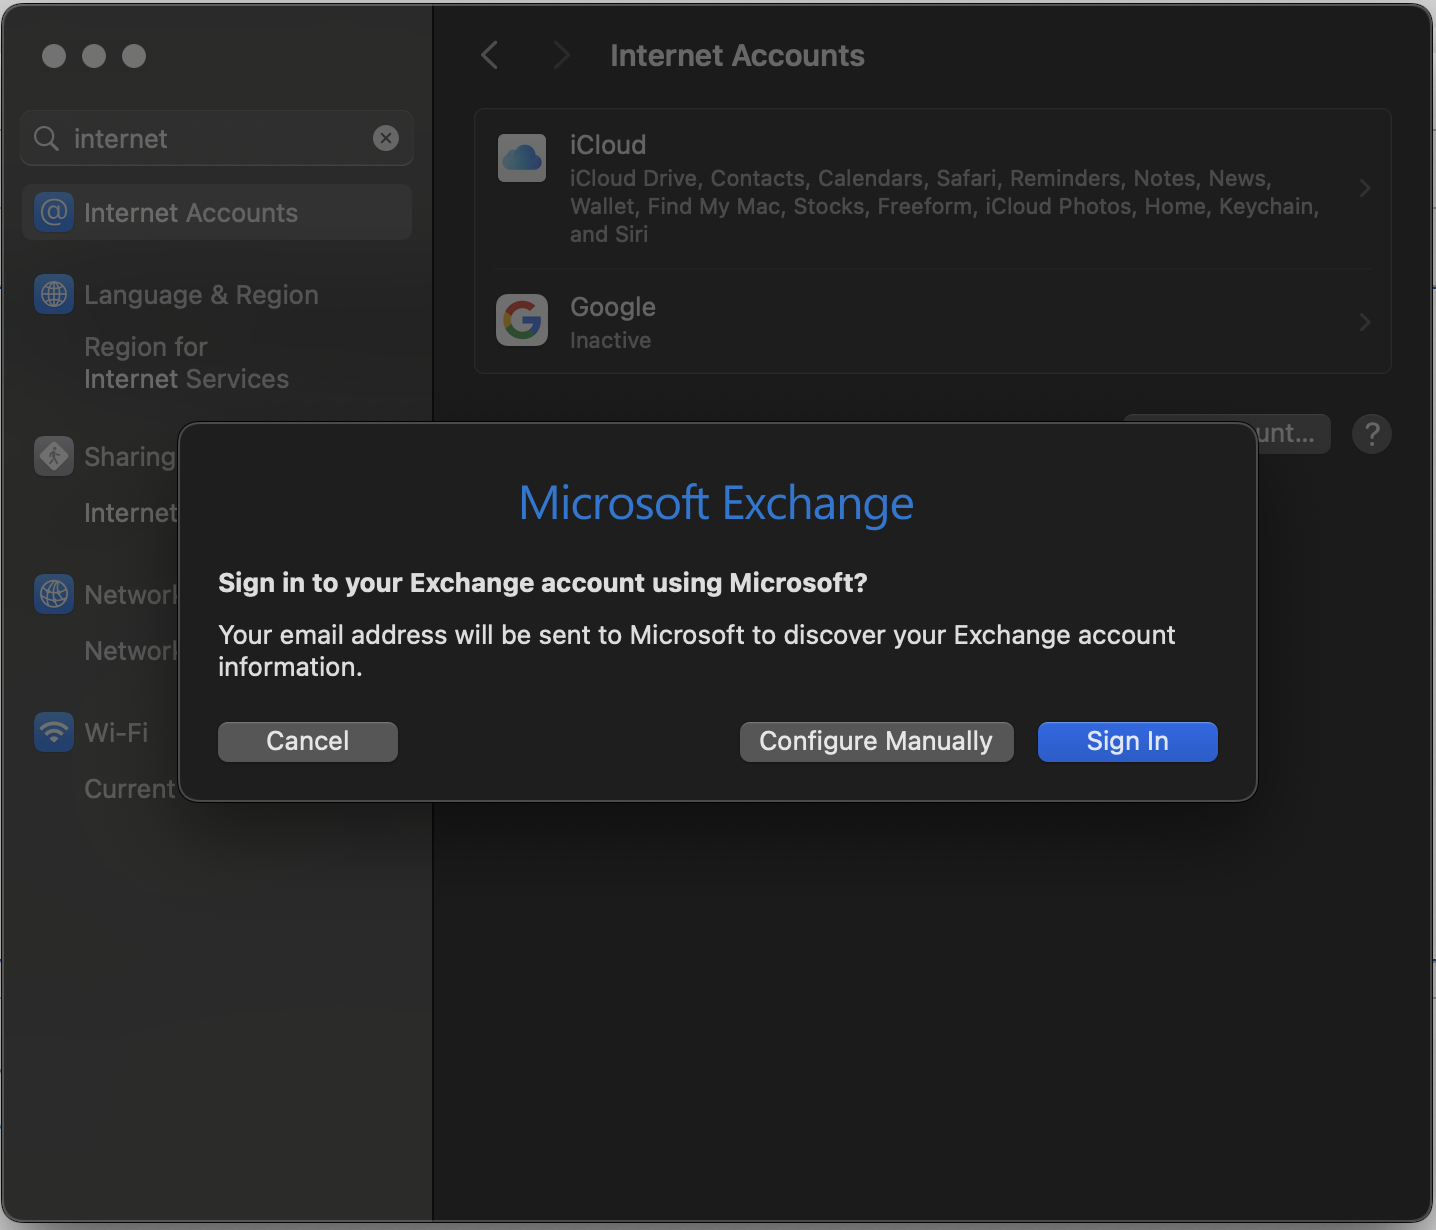Click the Google account icon

[x=522, y=320]
